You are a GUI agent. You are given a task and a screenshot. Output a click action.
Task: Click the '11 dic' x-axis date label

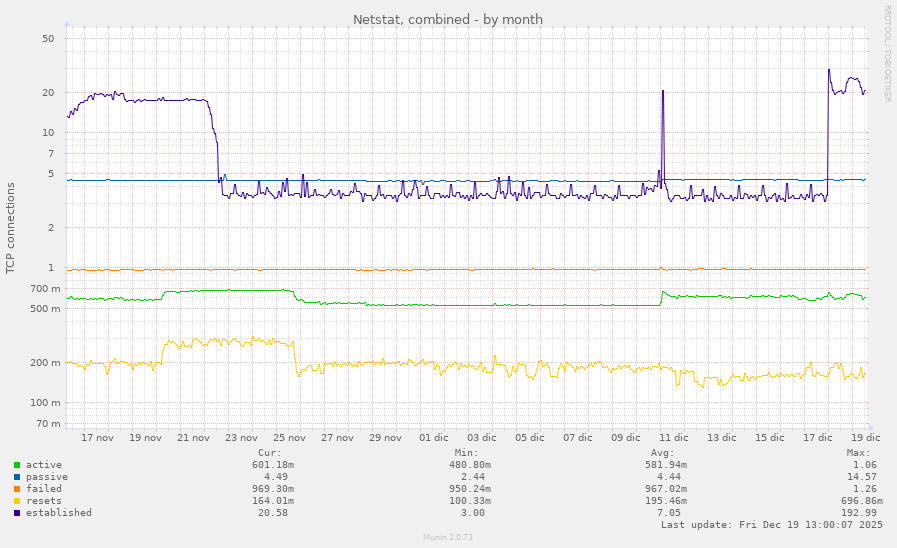(x=674, y=438)
